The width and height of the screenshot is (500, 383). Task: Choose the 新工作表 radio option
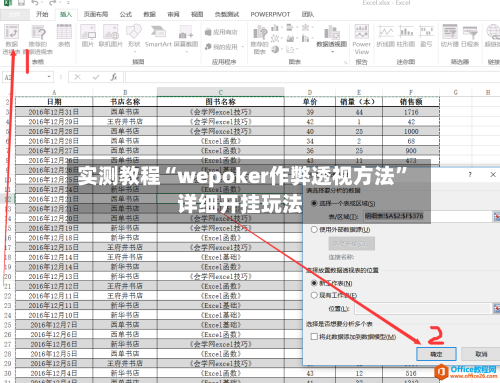pos(314,283)
